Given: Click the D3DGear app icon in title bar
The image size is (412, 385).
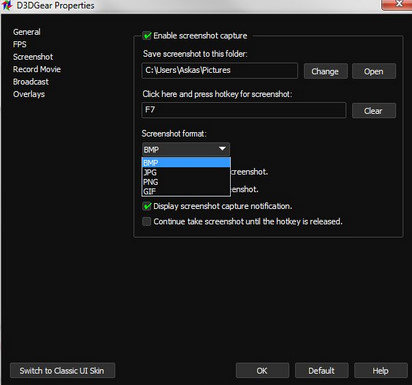Looking at the screenshot, I should click(x=7, y=5).
